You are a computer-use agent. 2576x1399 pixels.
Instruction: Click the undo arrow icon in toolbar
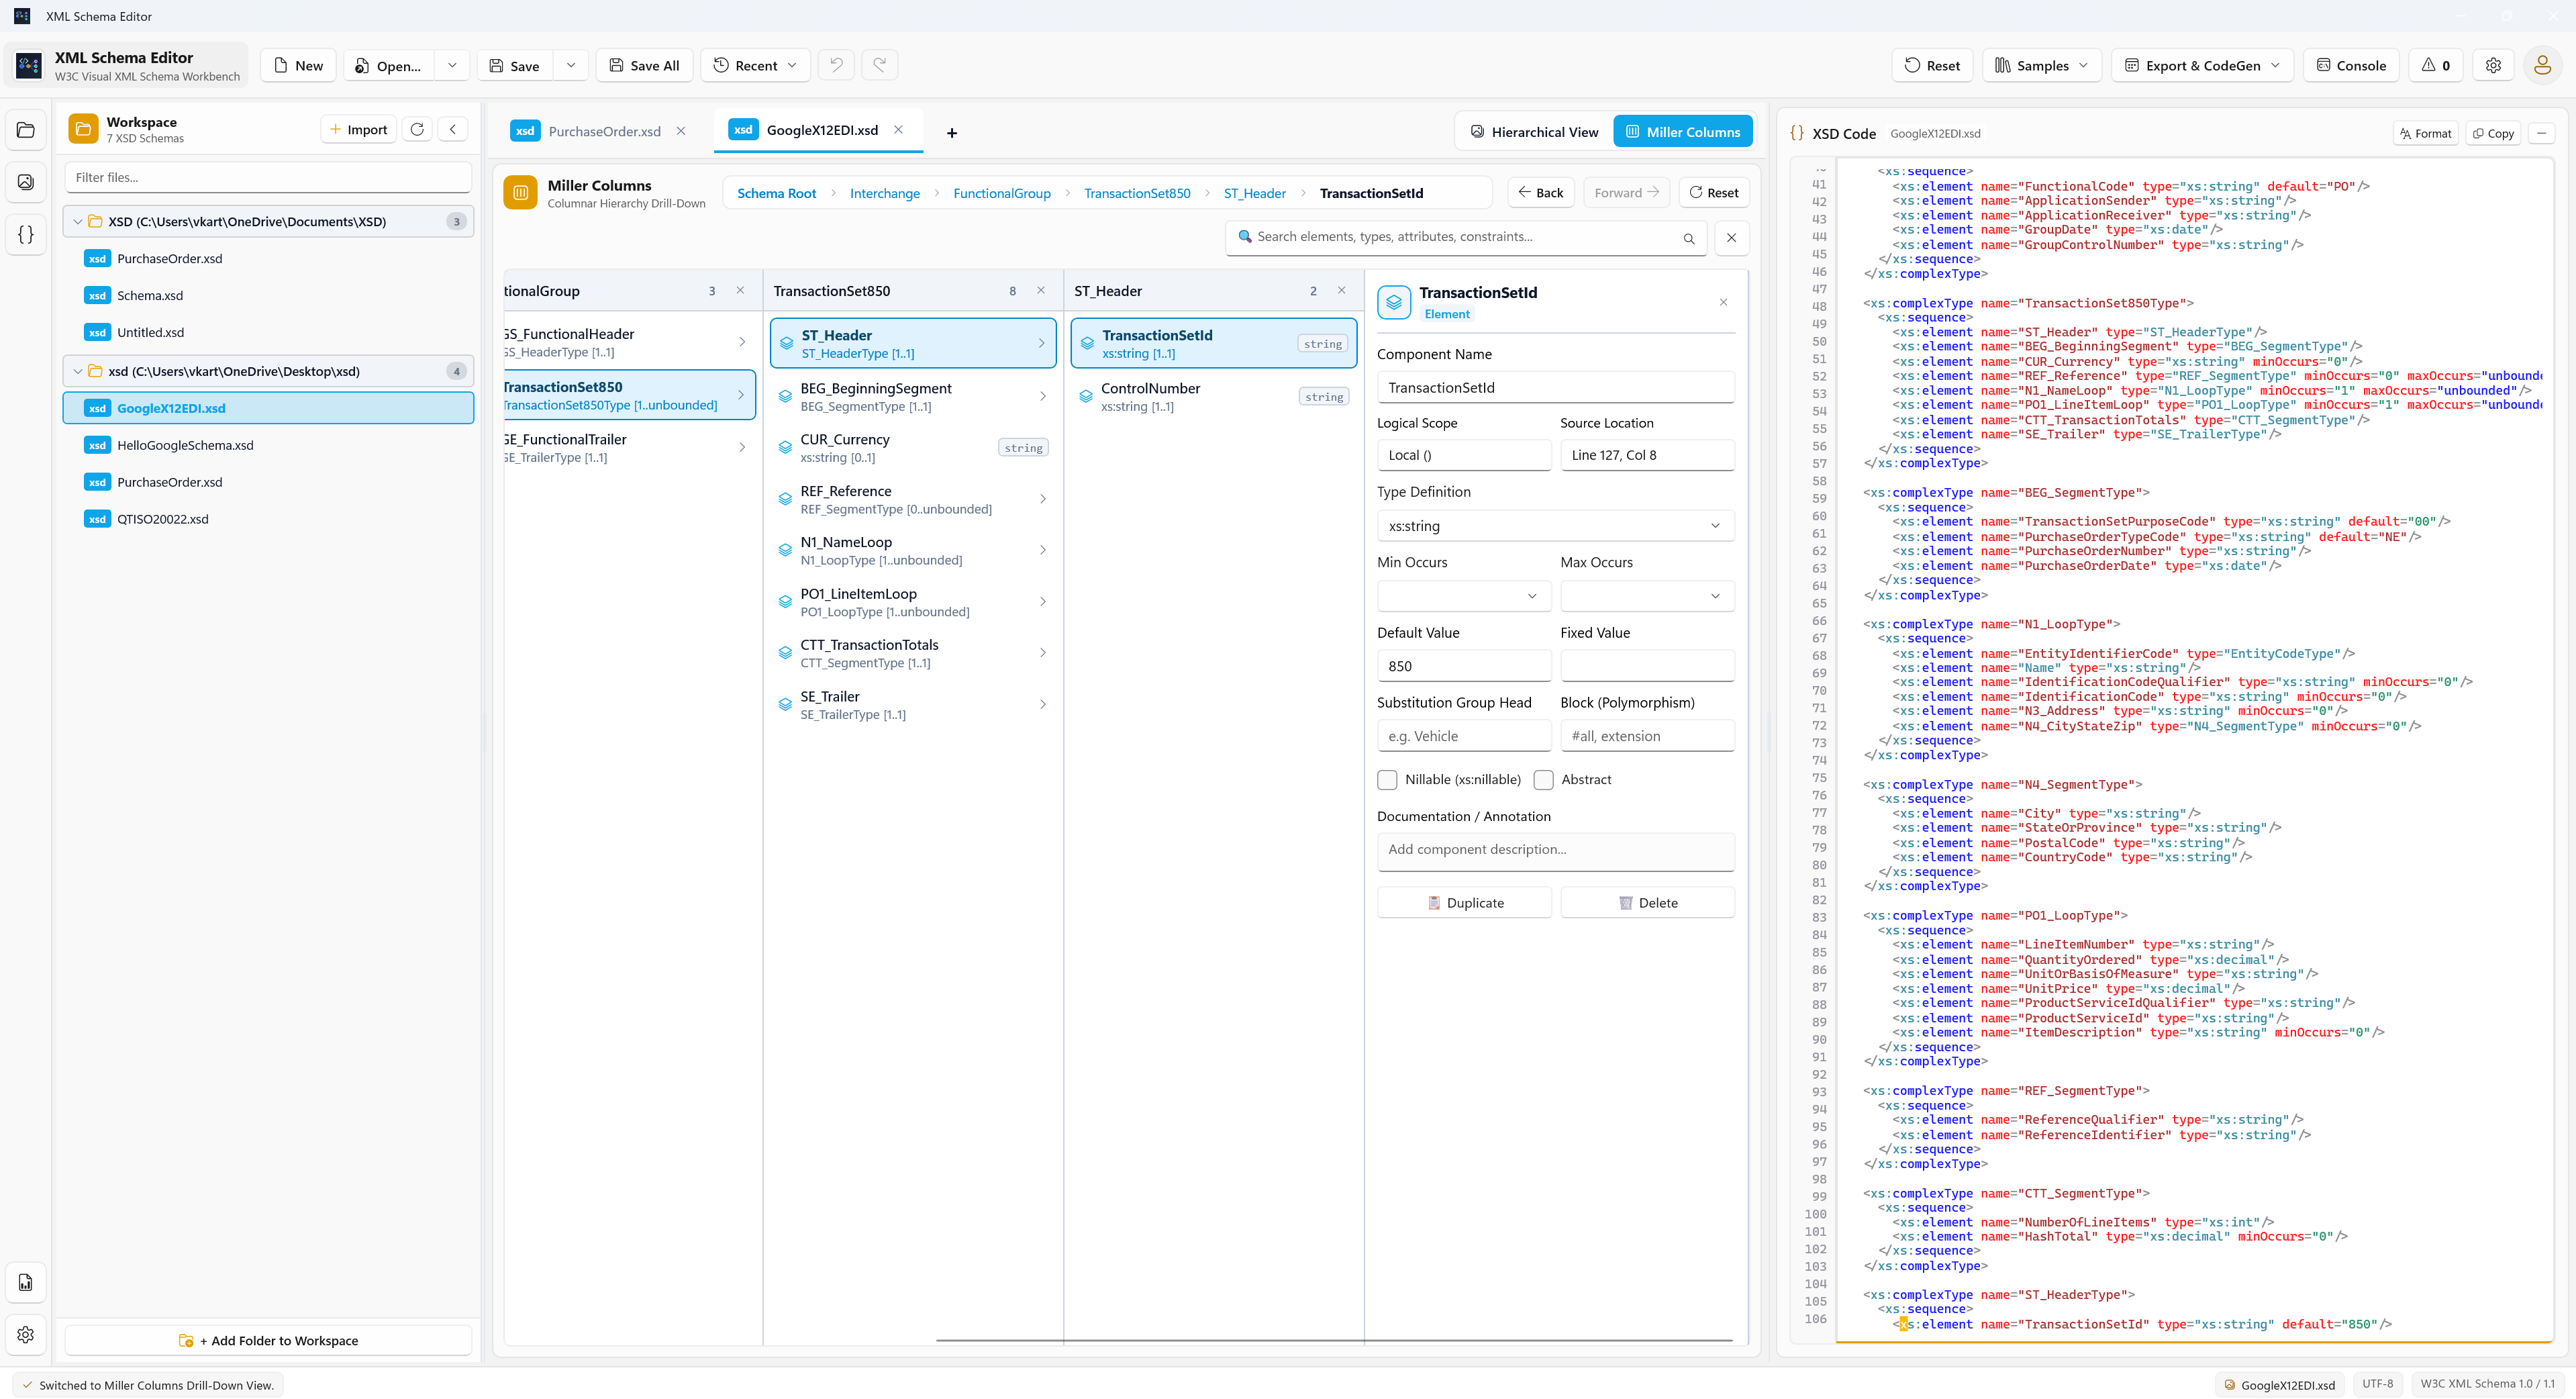(836, 65)
